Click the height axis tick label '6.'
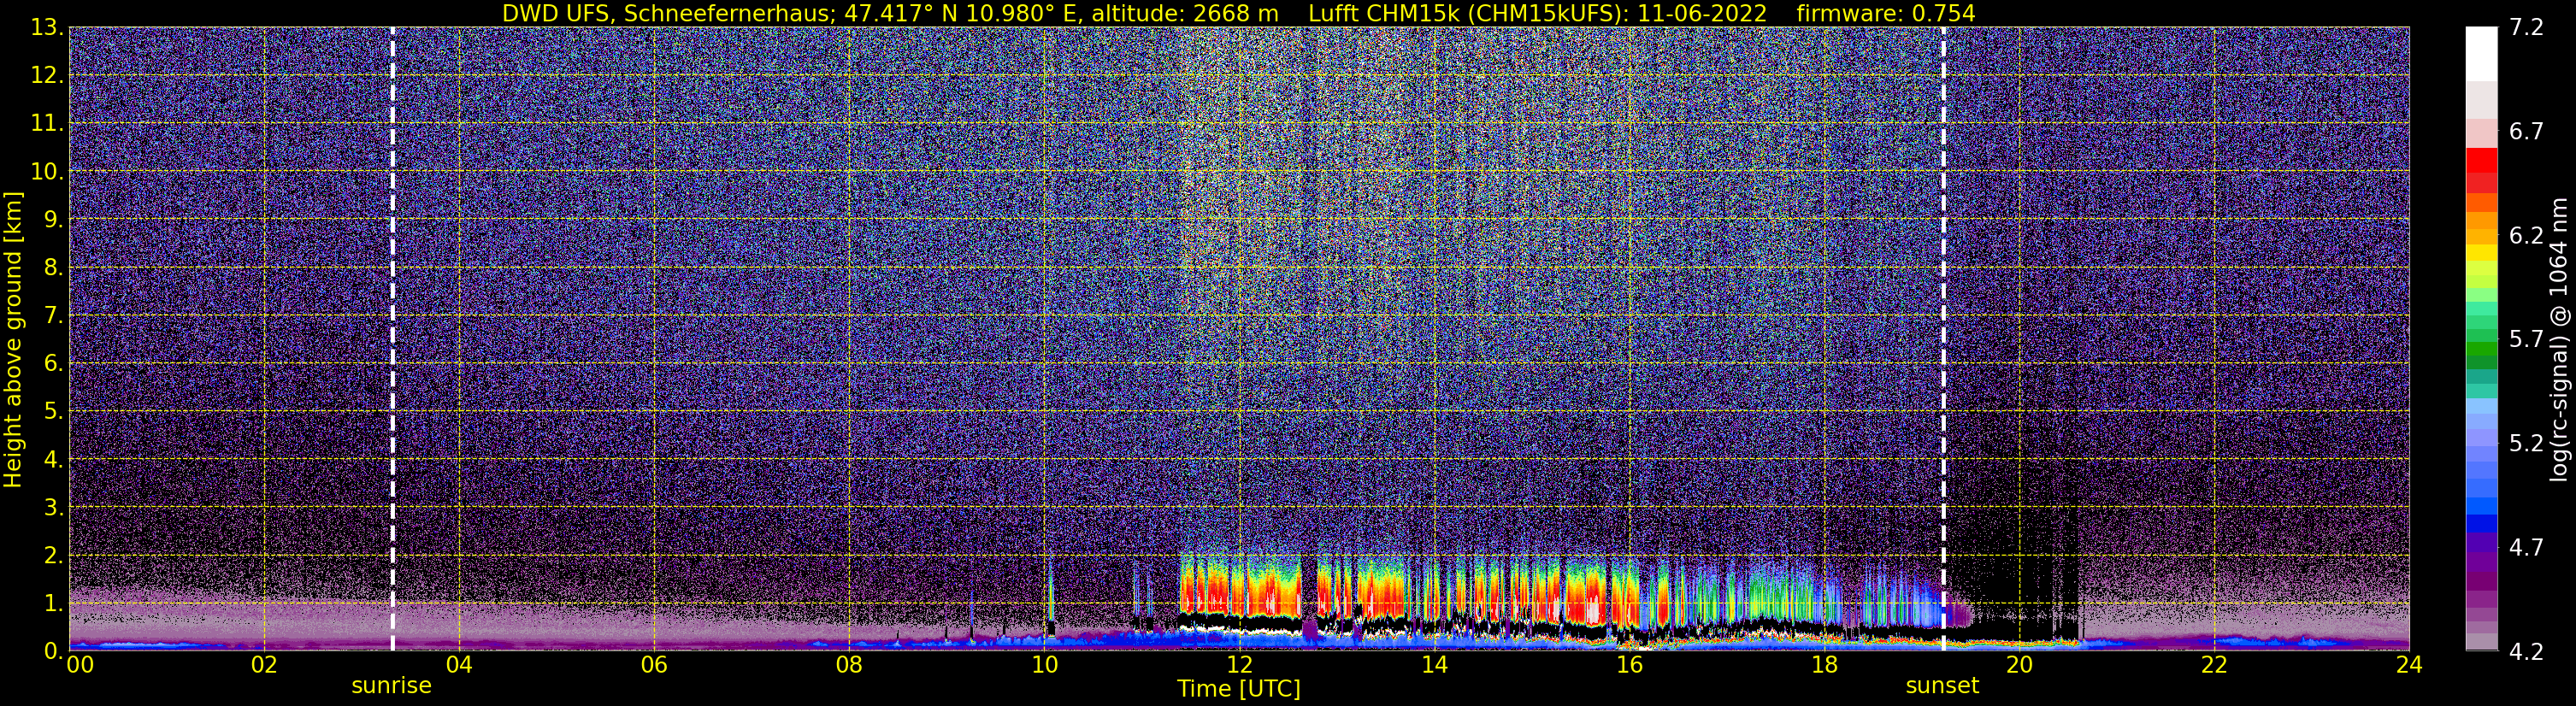Viewport: 2576px width, 706px height. 53,363
